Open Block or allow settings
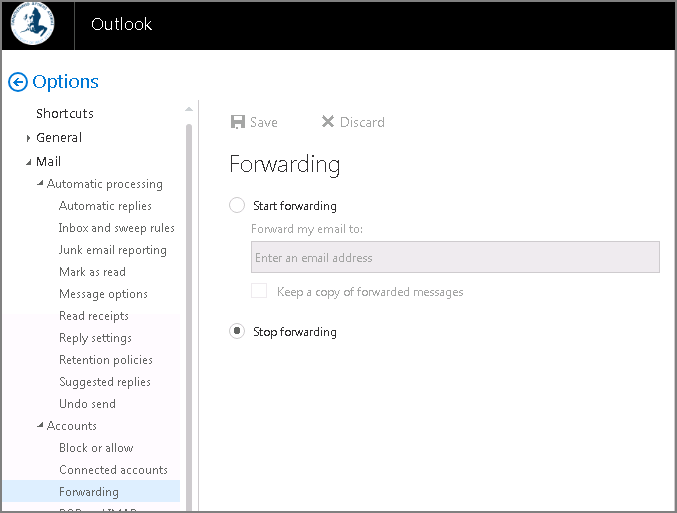 click(x=96, y=448)
